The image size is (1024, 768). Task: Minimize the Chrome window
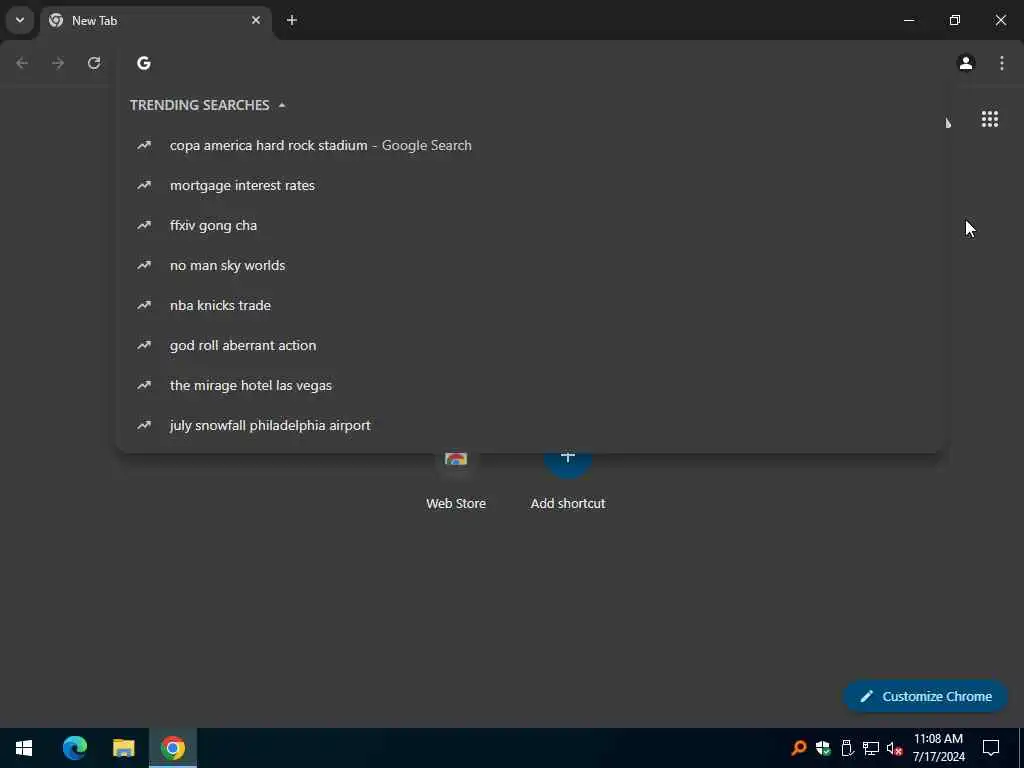point(908,20)
